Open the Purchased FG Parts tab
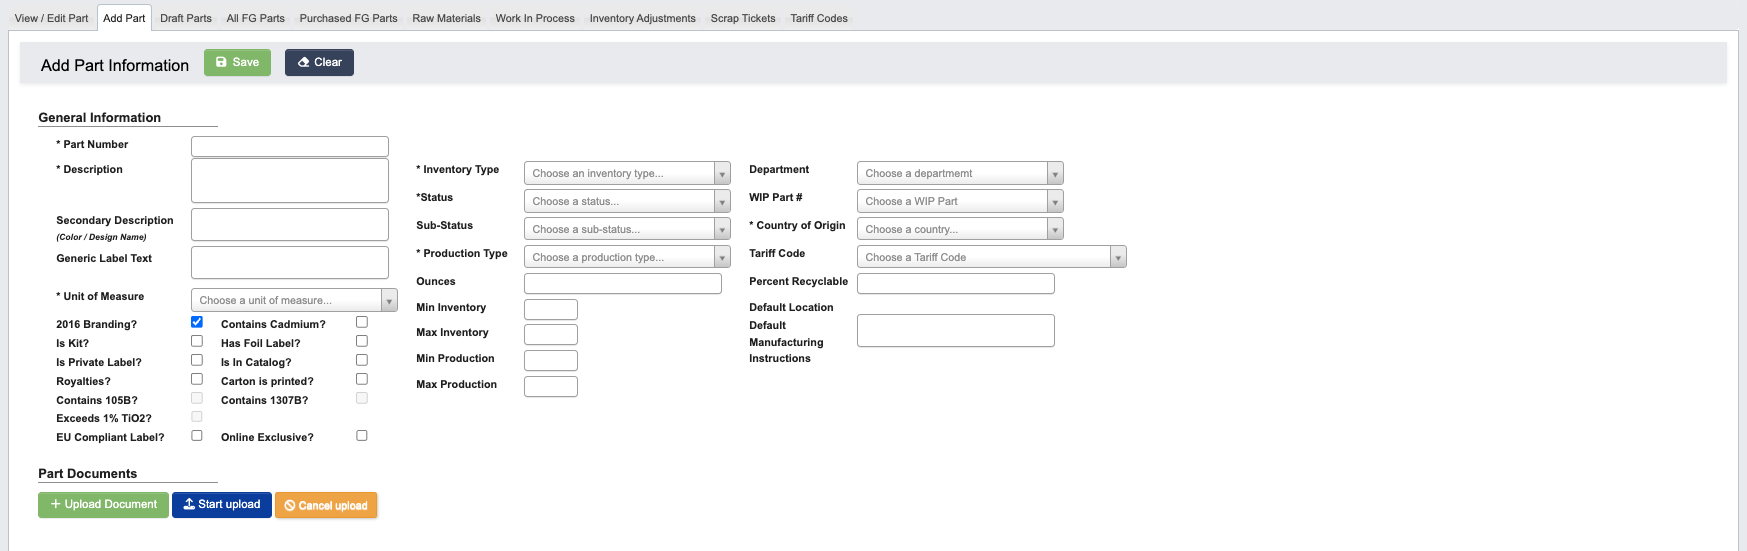1747x551 pixels. click(x=348, y=18)
